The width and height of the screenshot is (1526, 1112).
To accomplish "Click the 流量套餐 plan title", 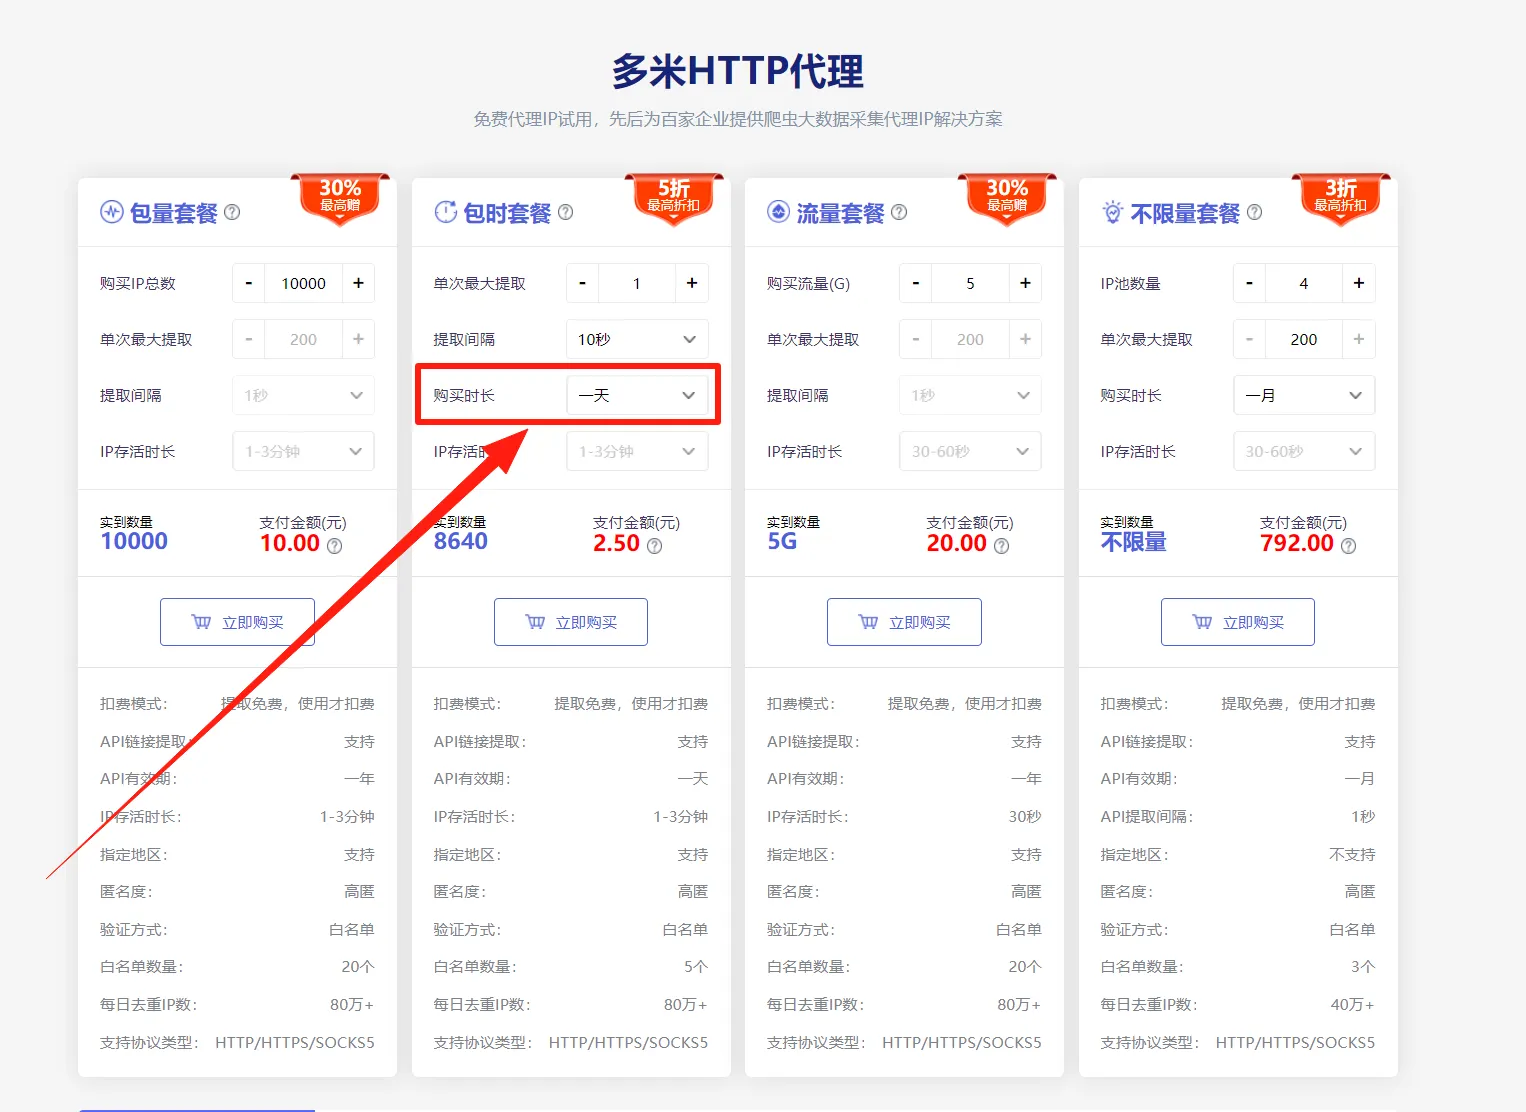I will click(x=841, y=213).
